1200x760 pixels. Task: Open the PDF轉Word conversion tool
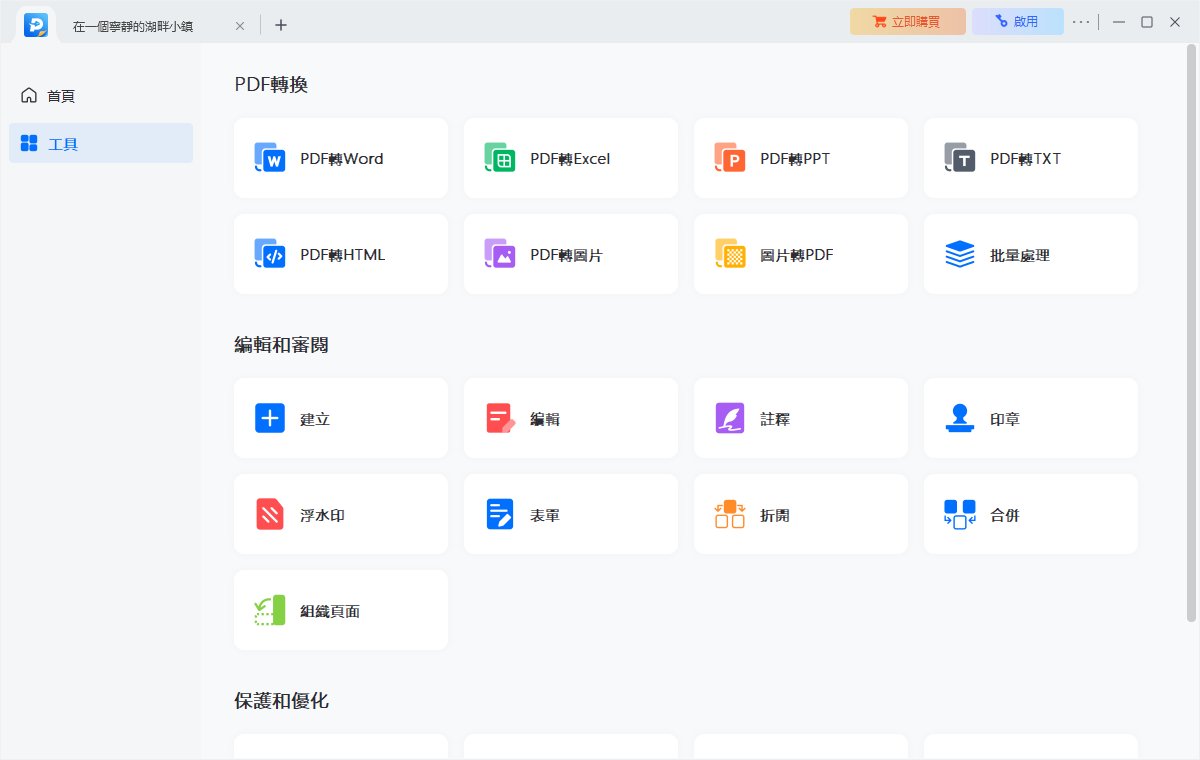(x=340, y=158)
